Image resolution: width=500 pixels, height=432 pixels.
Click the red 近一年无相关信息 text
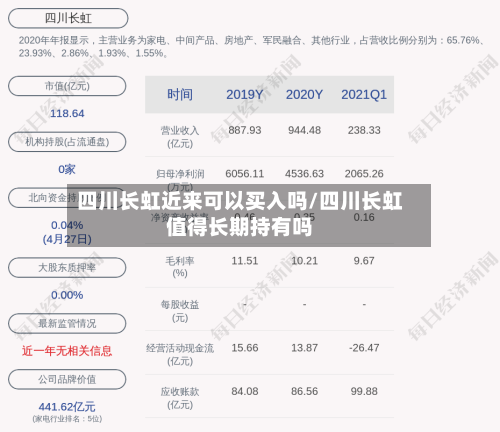click(67, 351)
